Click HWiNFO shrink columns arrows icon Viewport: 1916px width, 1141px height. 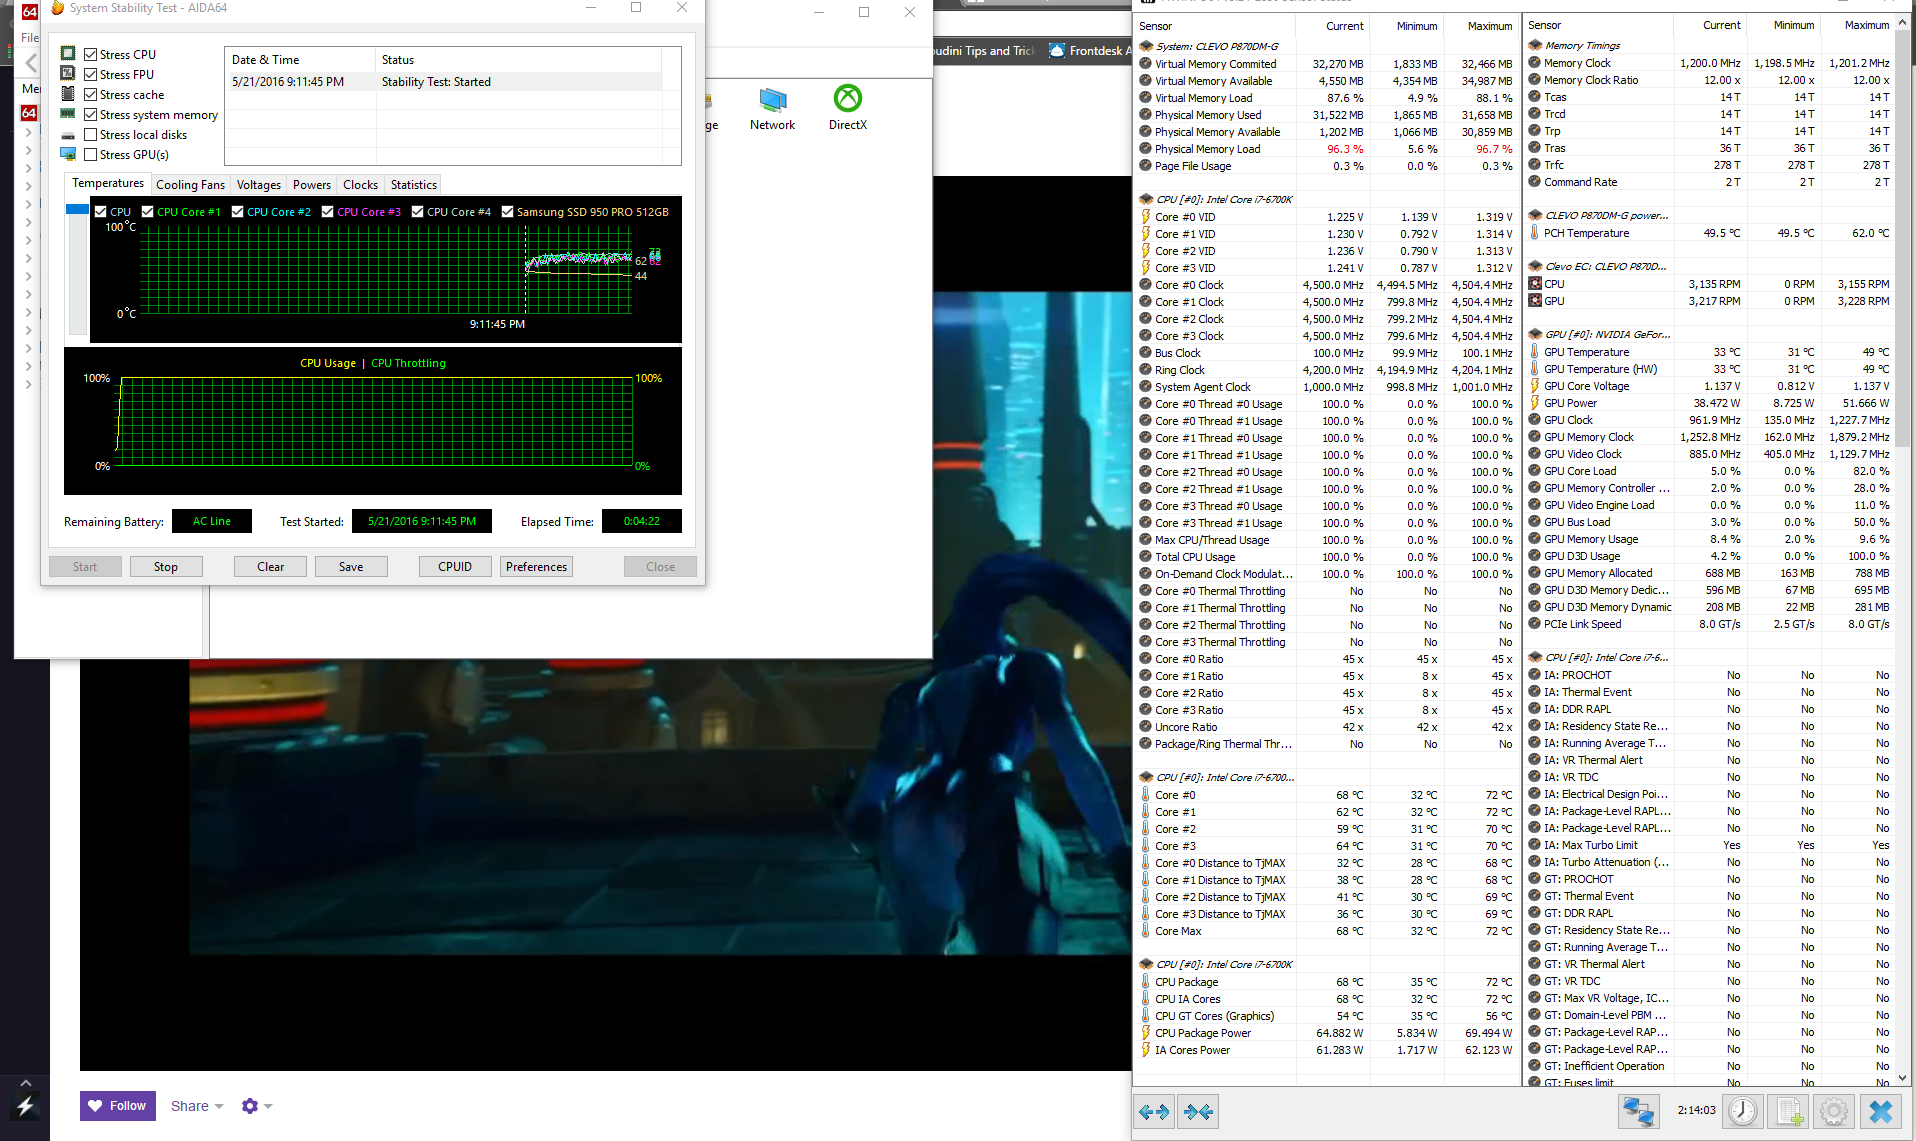click(1198, 1111)
